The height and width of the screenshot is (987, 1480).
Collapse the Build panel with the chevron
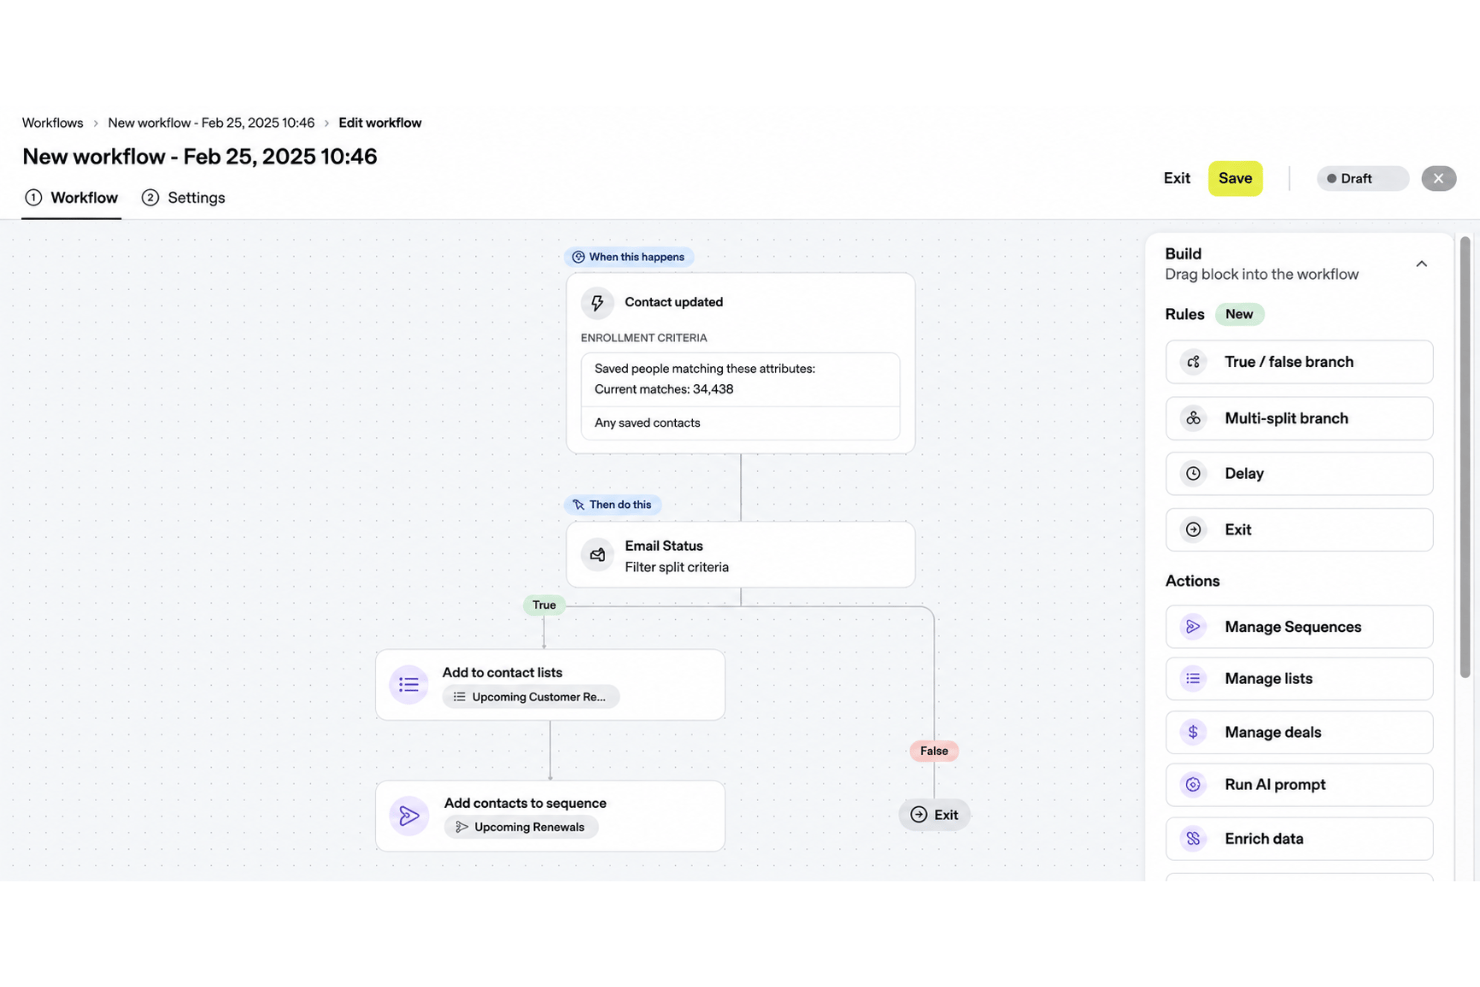[1421, 264]
